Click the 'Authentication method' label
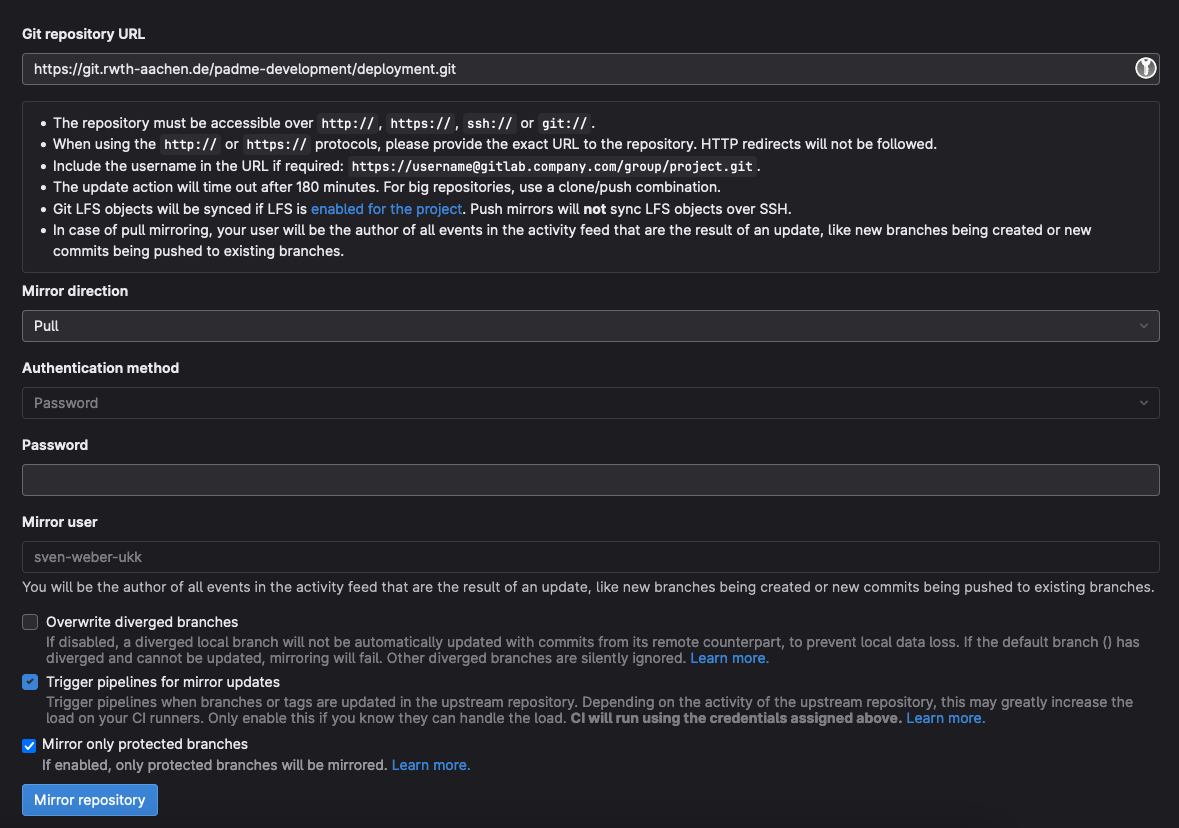This screenshot has height=828, width=1179. point(101,368)
